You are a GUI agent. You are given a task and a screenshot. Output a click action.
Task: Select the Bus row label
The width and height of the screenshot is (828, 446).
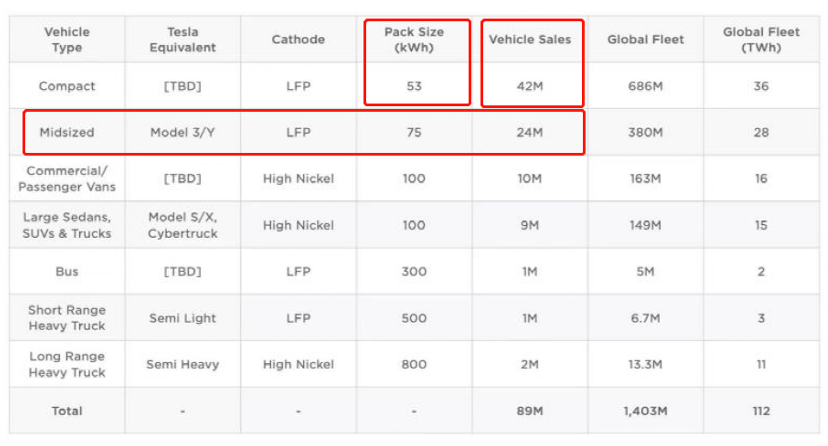[67, 272]
